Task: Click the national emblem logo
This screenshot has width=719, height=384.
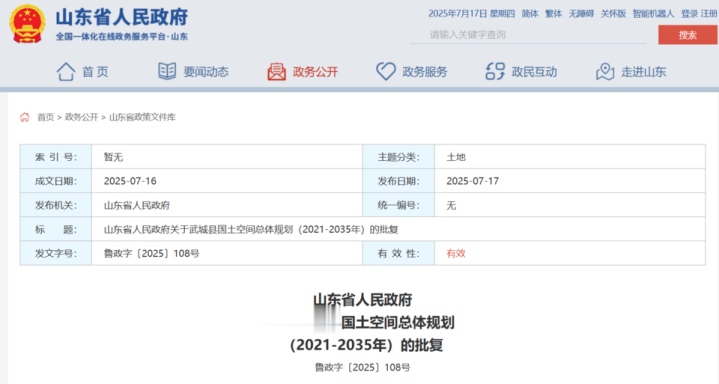Action: click(28, 24)
